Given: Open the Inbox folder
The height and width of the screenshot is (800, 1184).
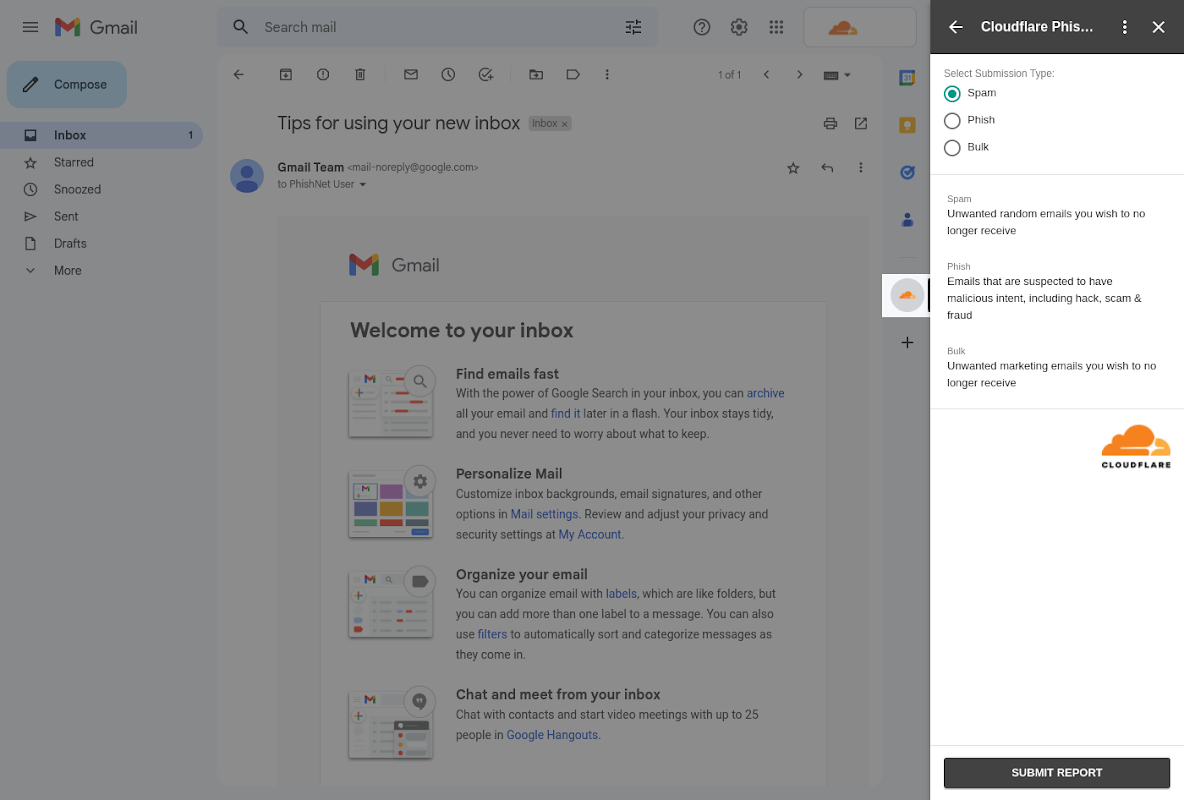Looking at the screenshot, I should point(101,135).
